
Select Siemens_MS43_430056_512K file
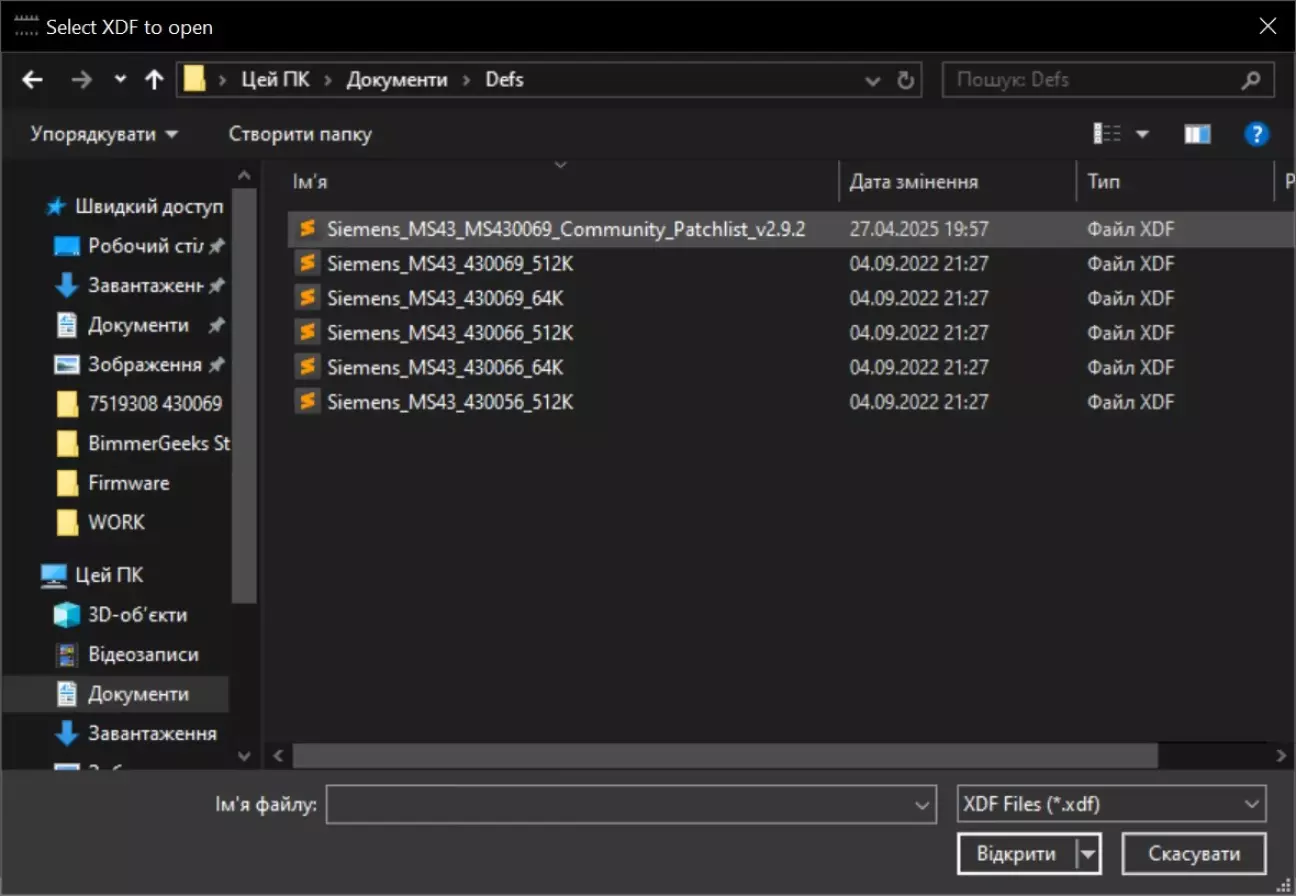click(x=450, y=402)
